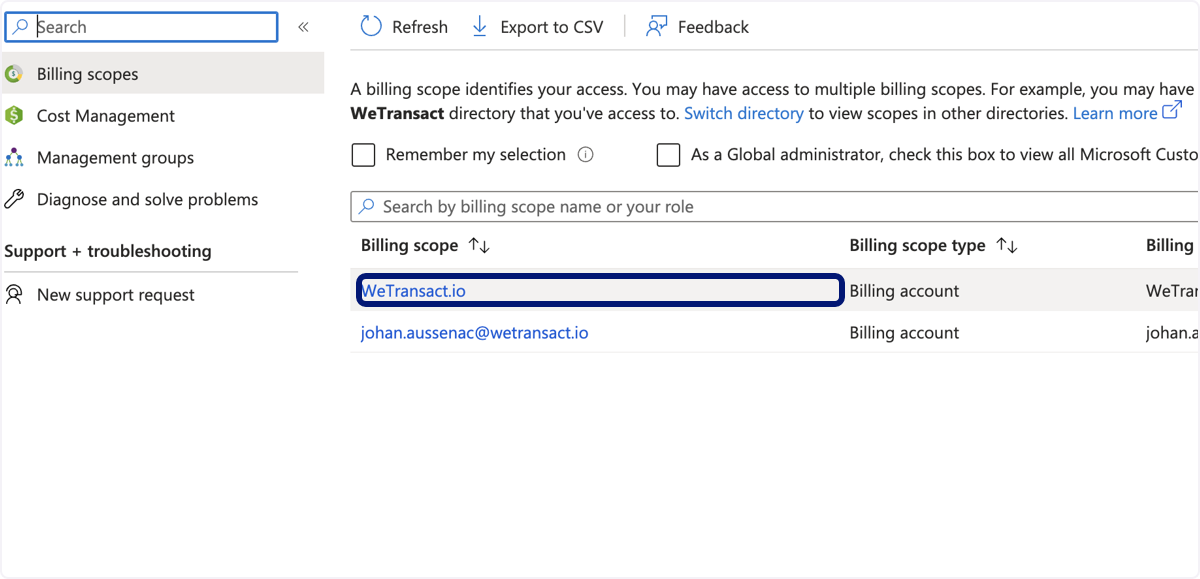Select Billing scopes in sidebar

click(162, 73)
